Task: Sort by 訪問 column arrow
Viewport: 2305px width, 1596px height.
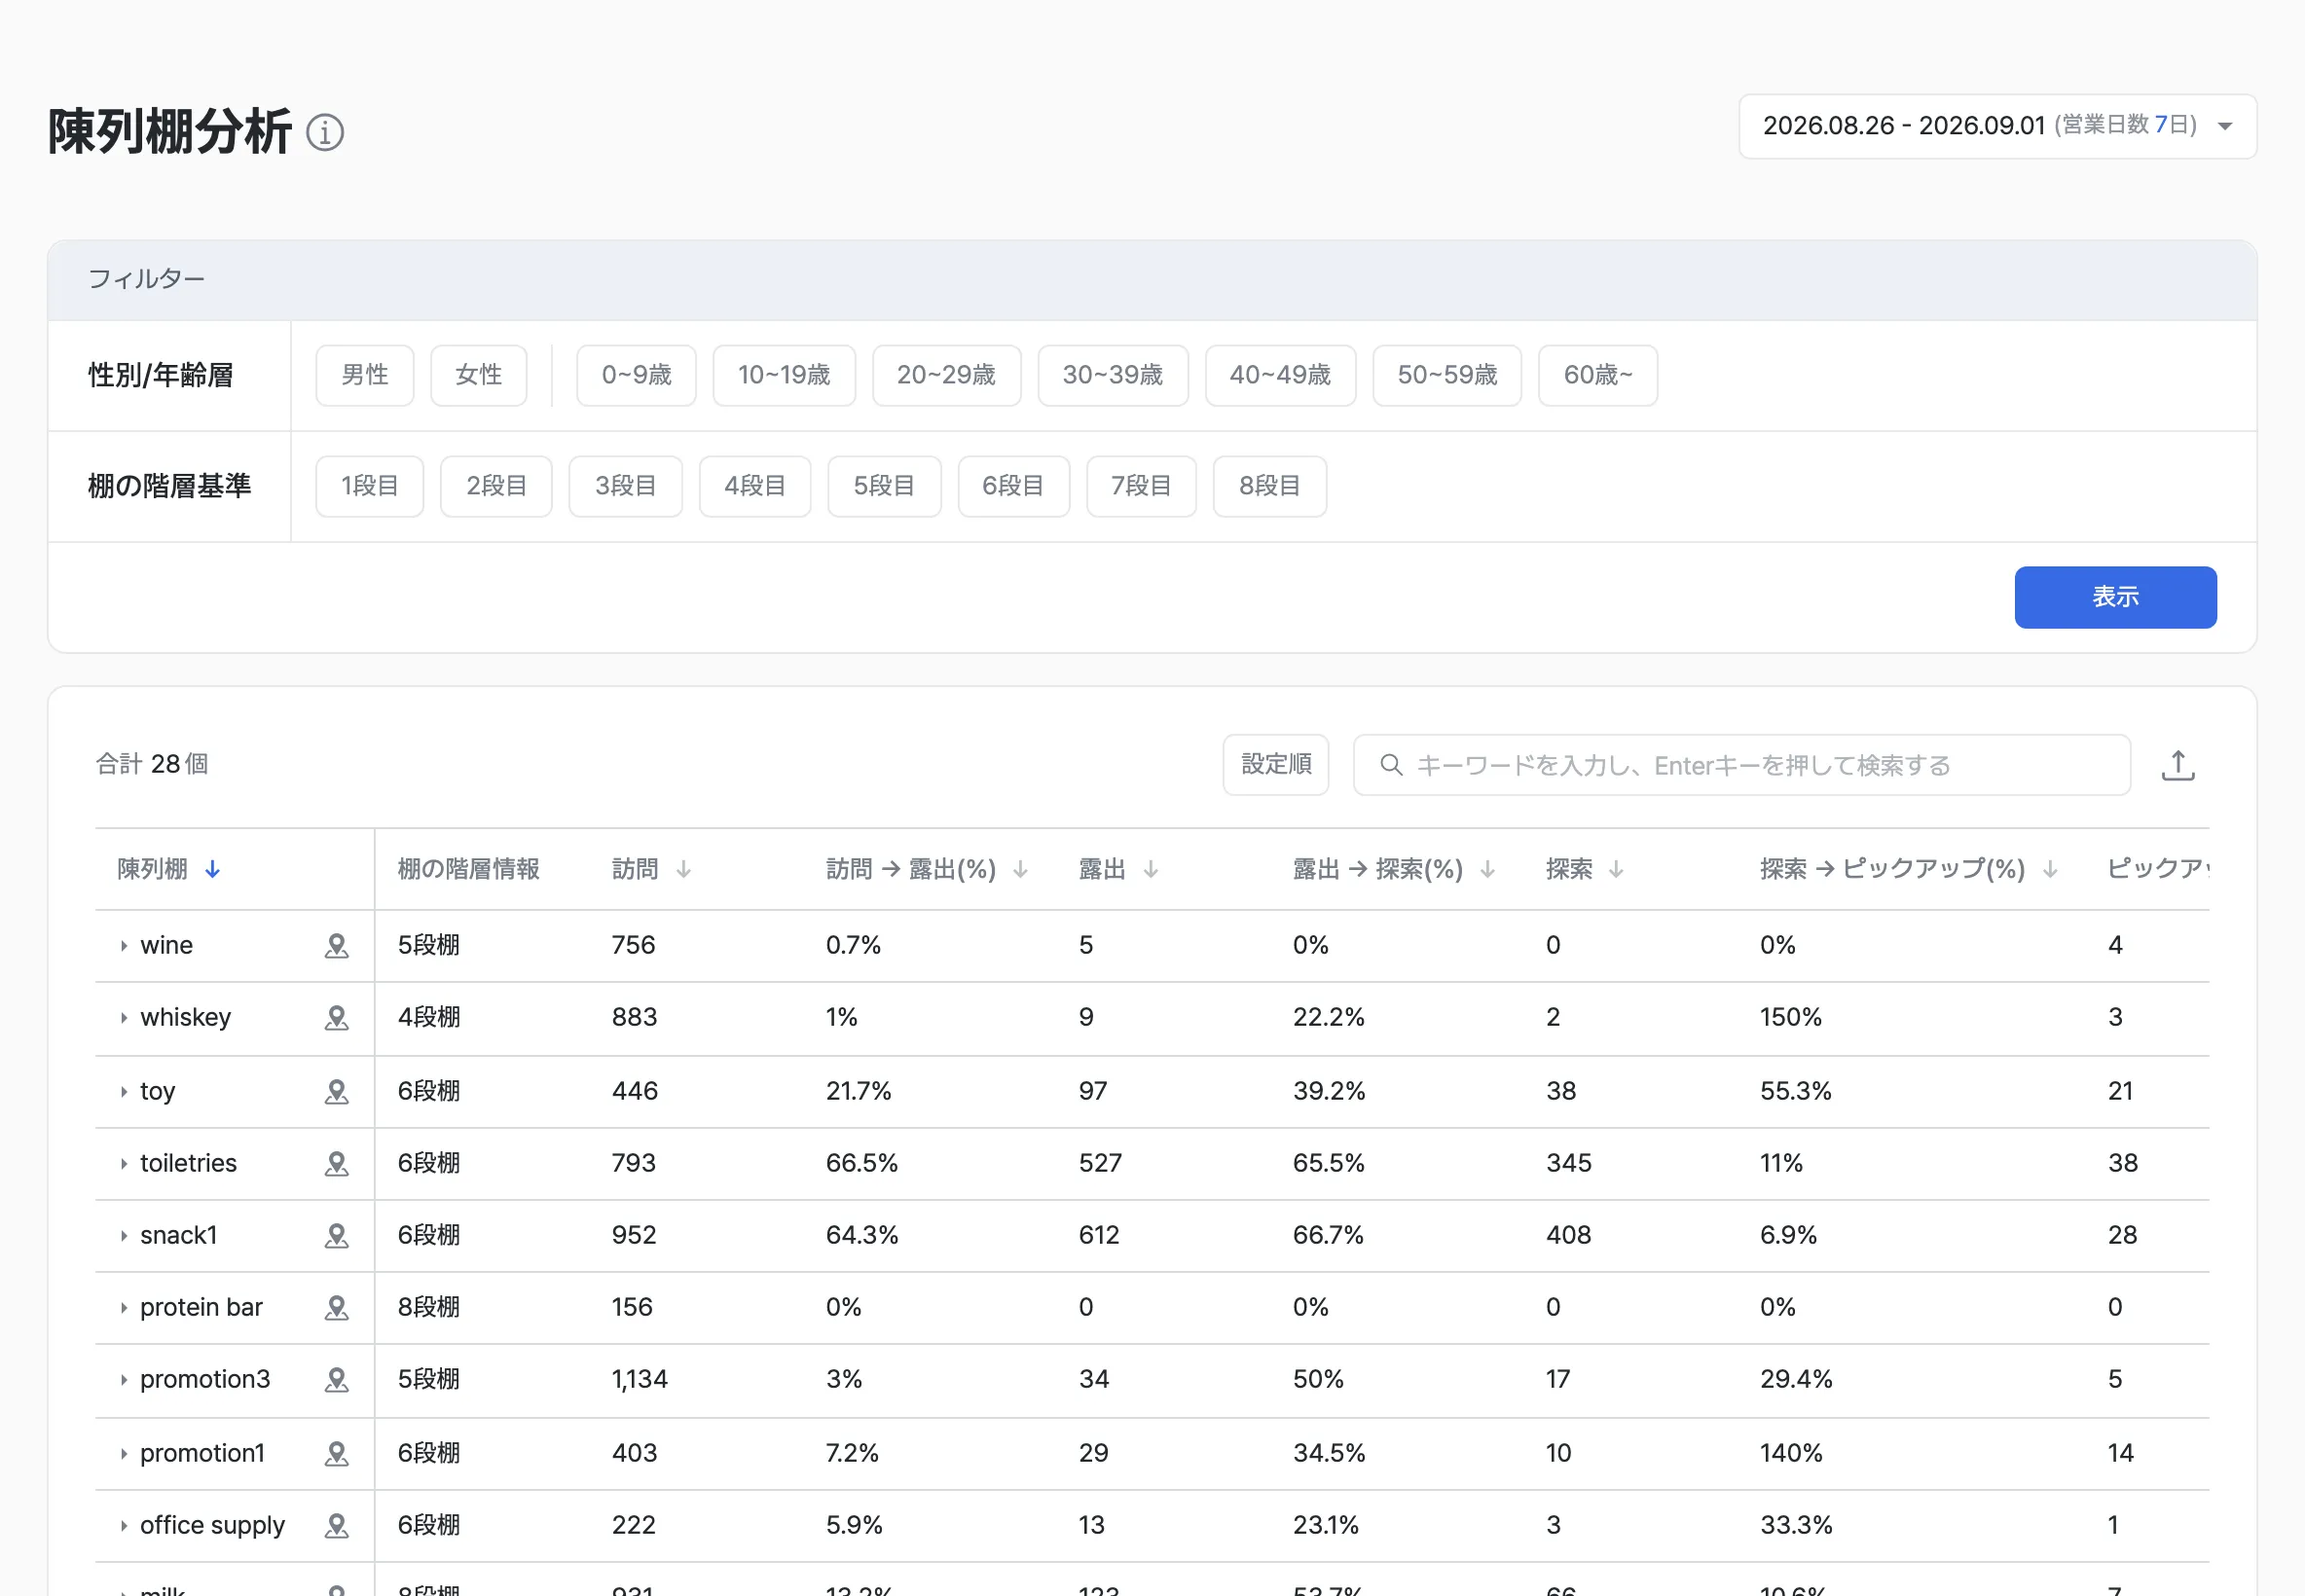Action: 684,870
